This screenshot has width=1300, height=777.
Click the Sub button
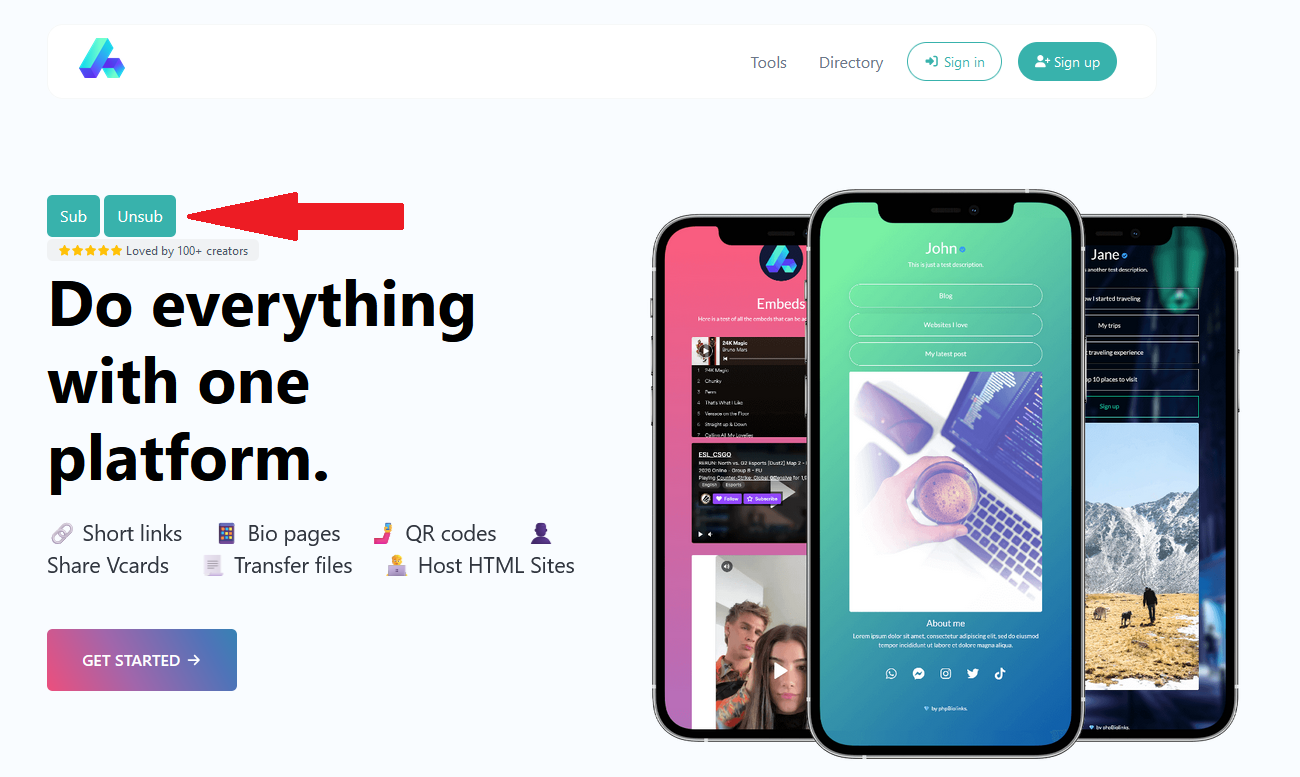coord(73,216)
